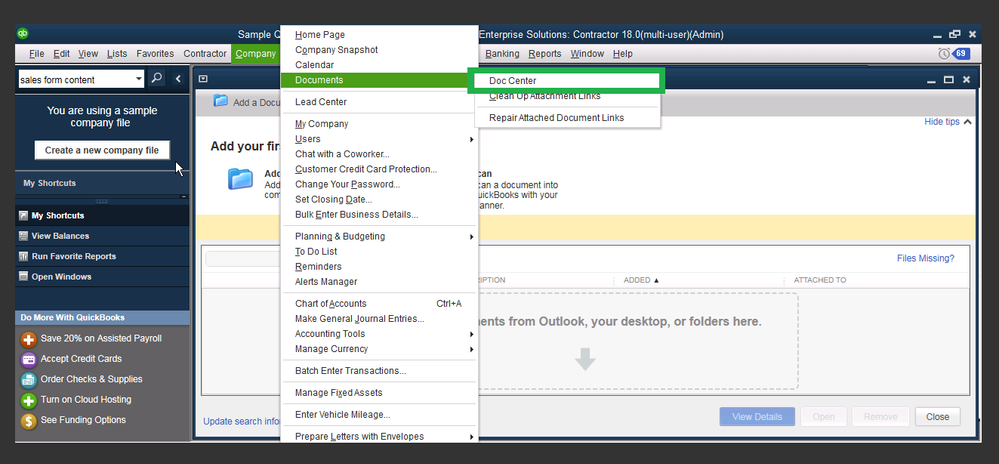Screen dimensions: 999x464
Task: Click ATTACHED TO column header
Action: [819, 280]
